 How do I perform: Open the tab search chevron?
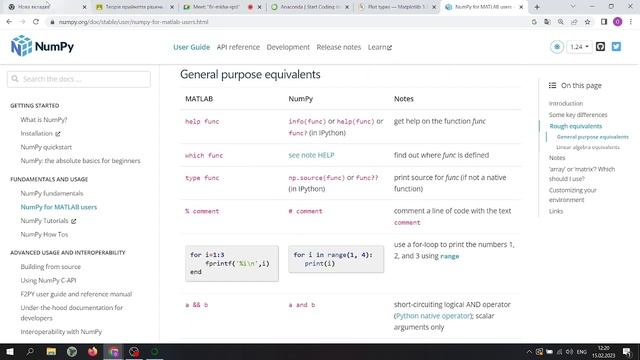[x=573, y=7]
